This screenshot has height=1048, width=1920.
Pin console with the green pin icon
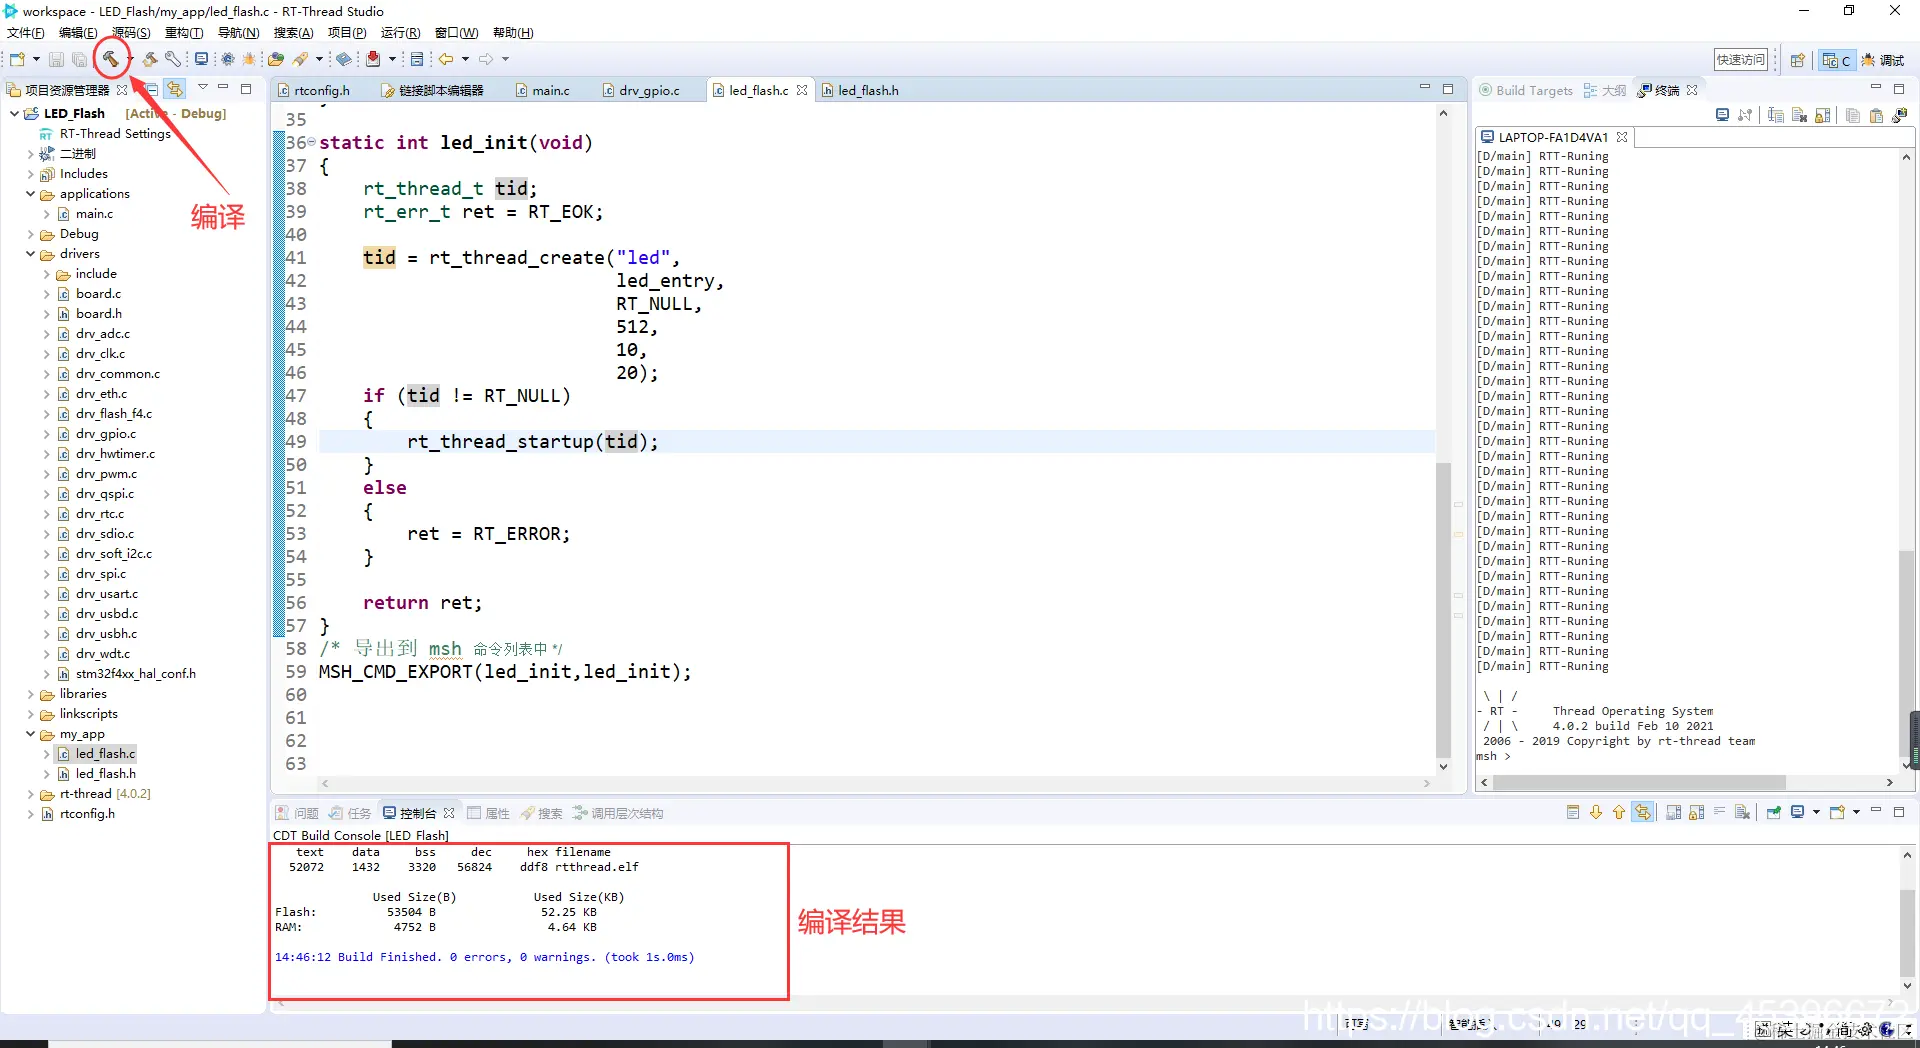1773,812
